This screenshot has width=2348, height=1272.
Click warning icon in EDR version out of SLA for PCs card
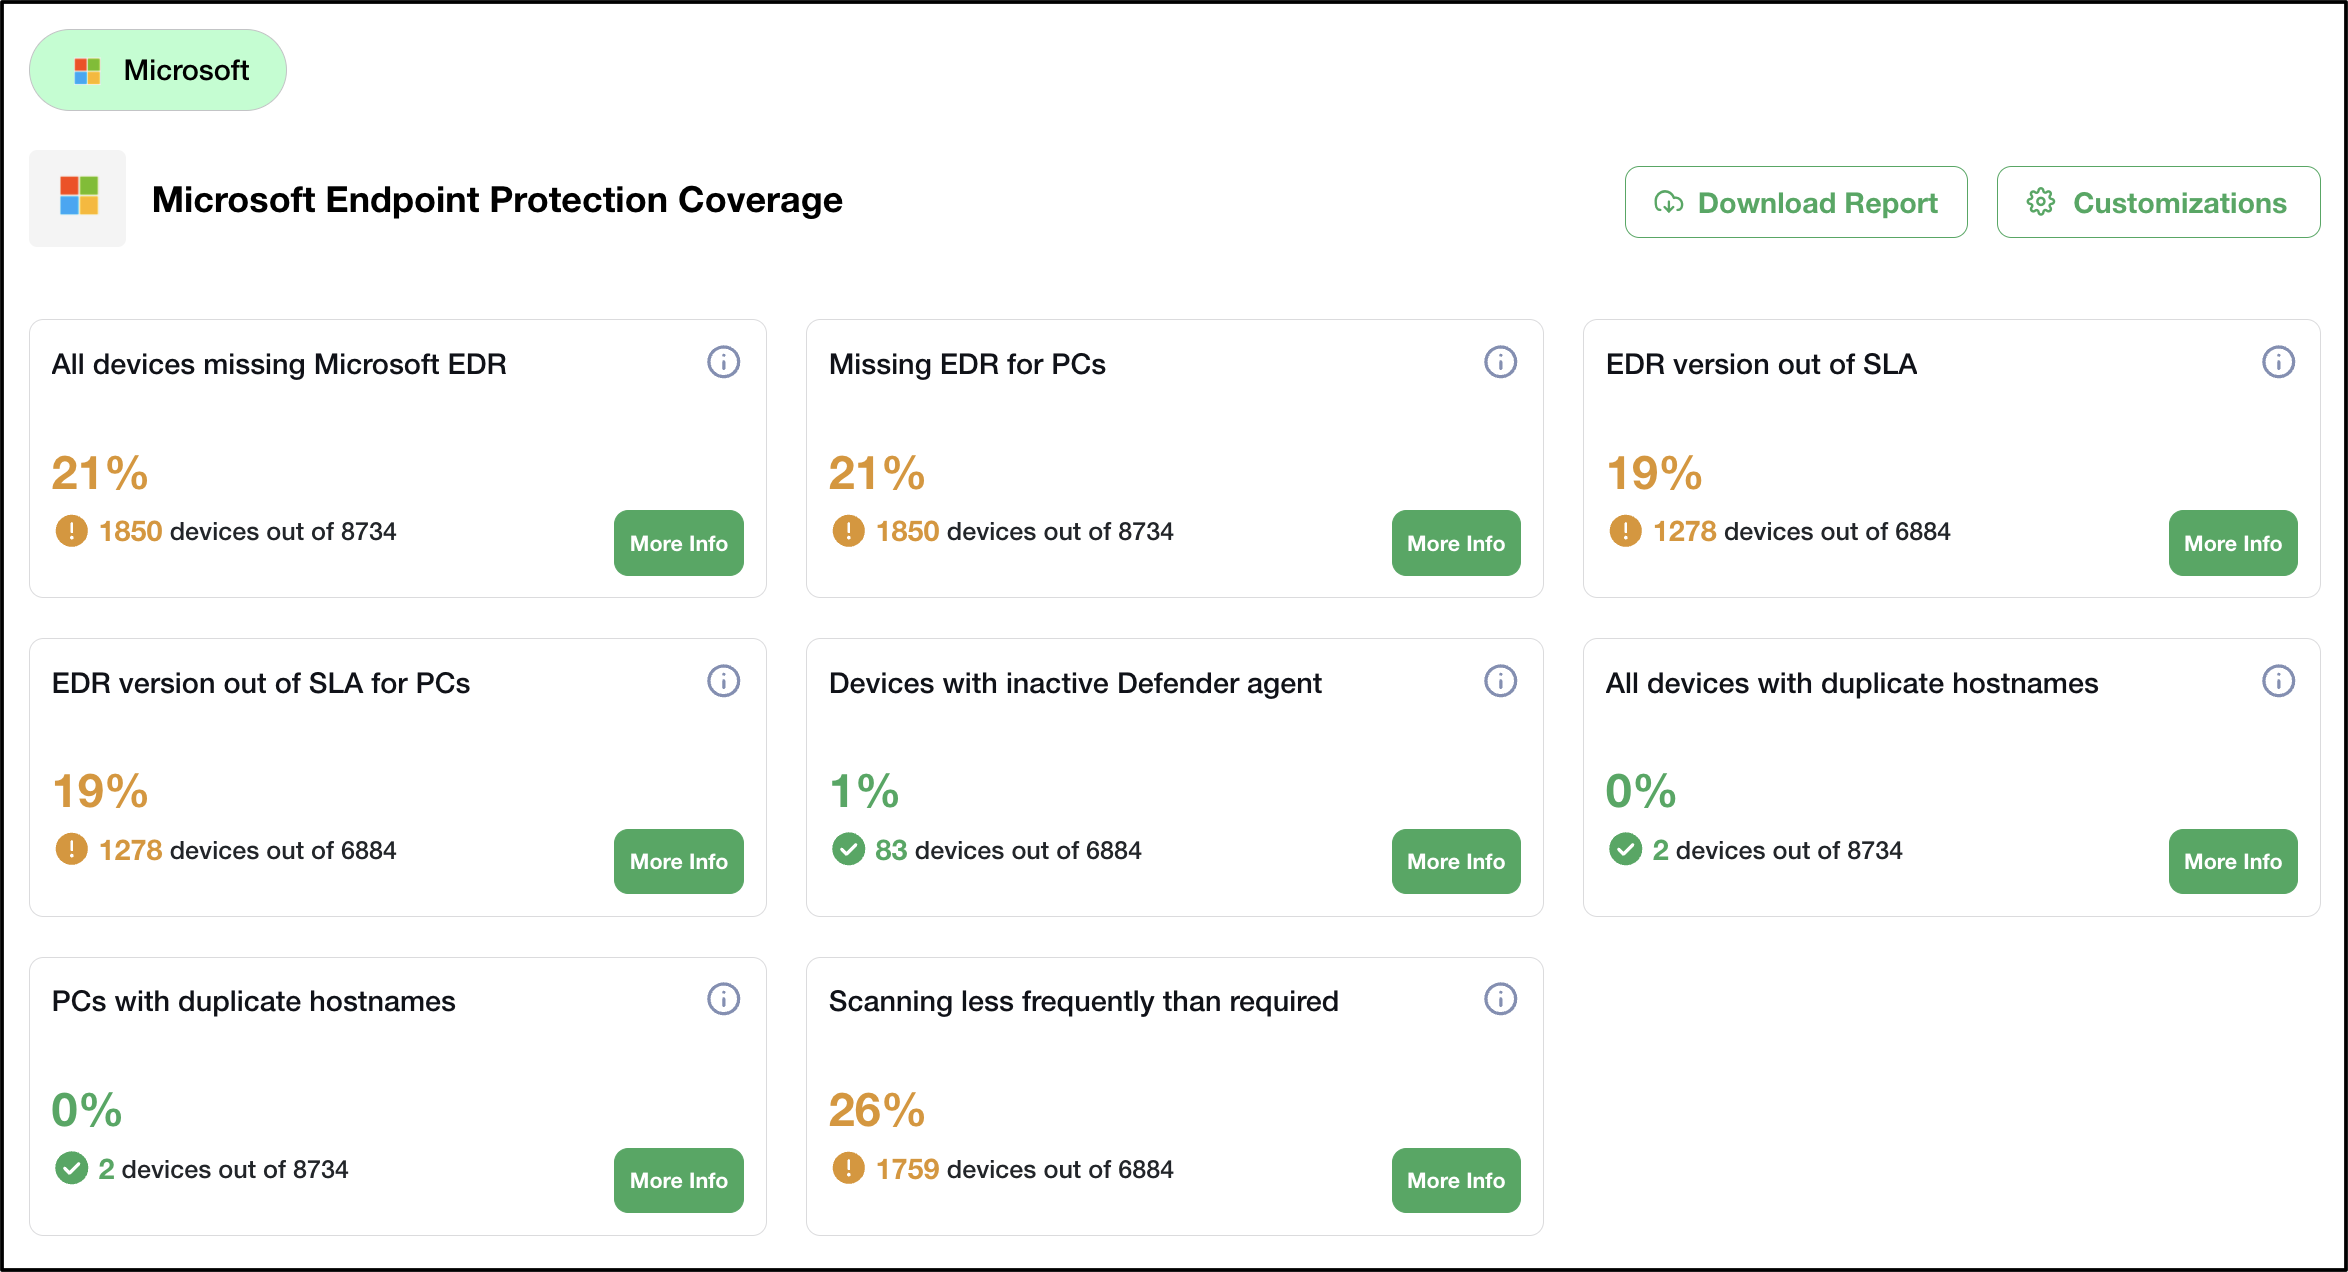tap(71, 850)
